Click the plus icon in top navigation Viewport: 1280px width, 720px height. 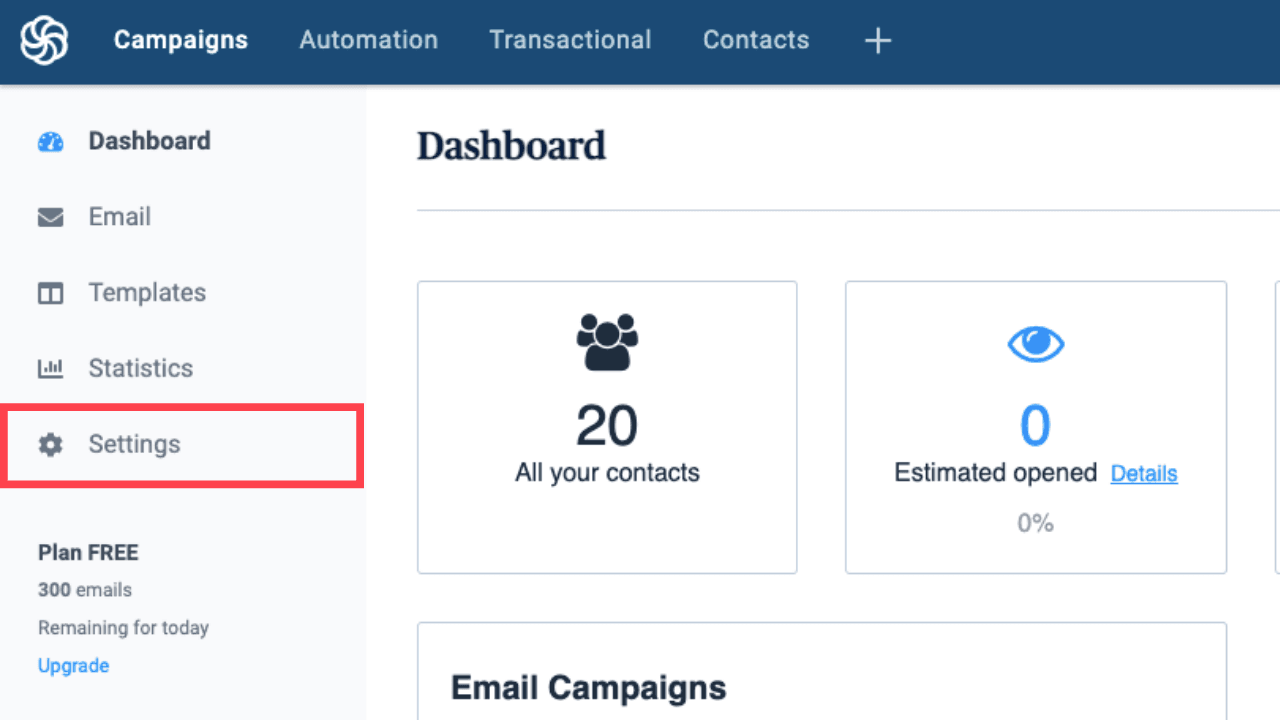(877, 41)
